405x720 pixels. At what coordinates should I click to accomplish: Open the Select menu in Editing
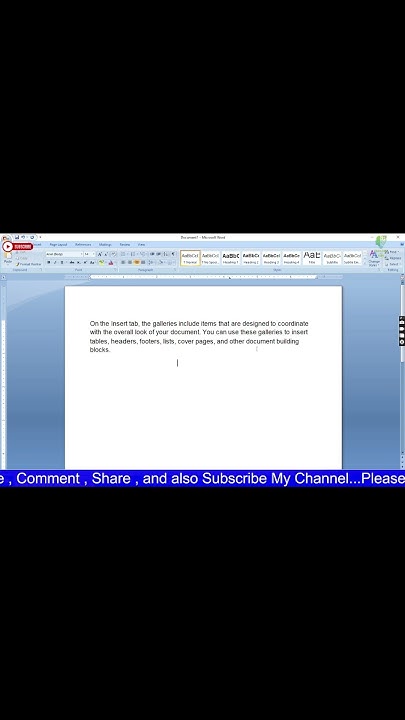pos(393,264)
